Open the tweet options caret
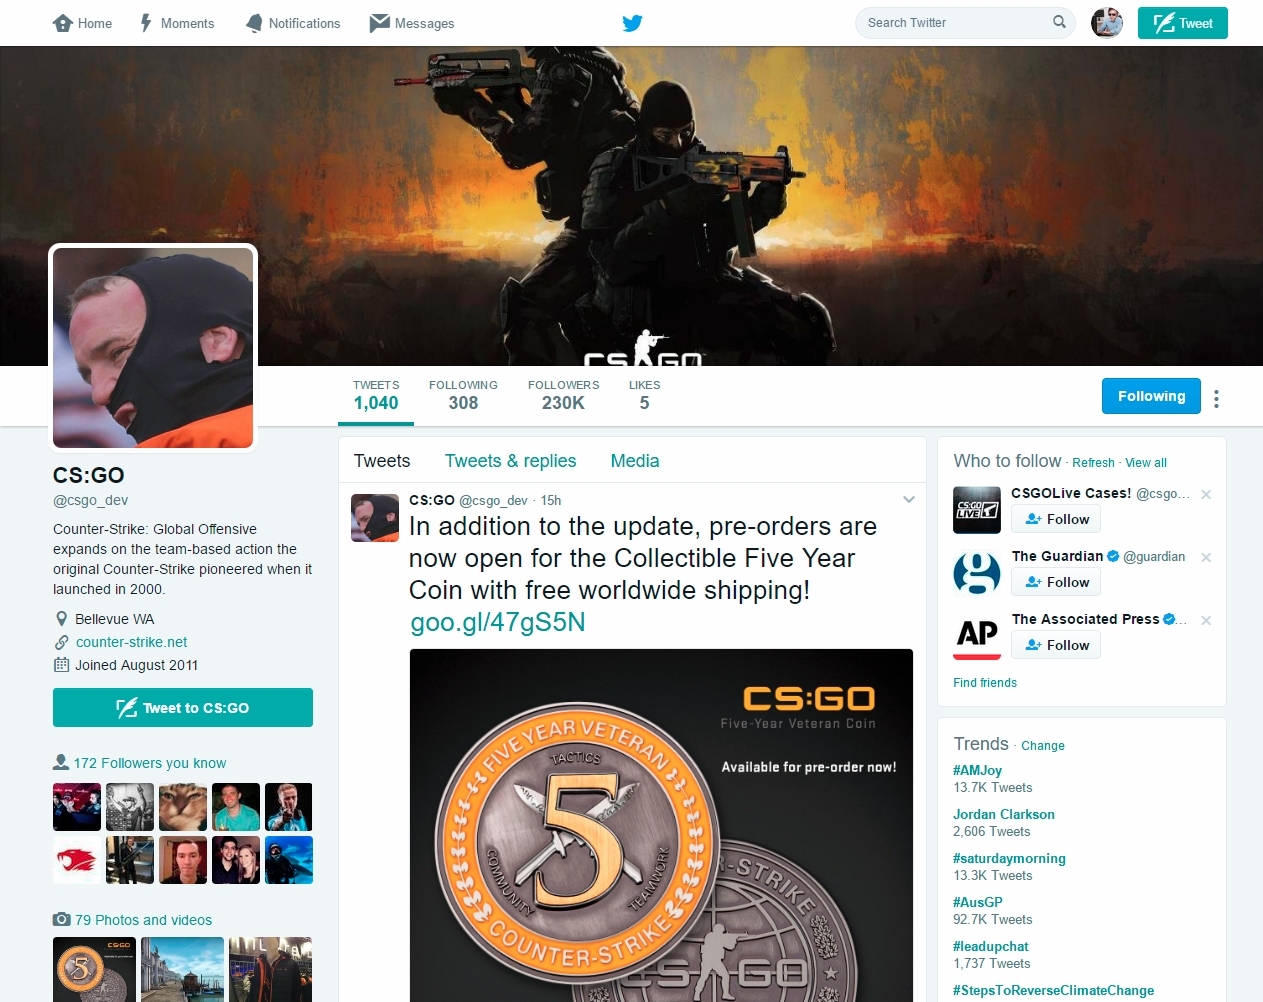Screen dimensions: 1263x1002 coord(908,499)
